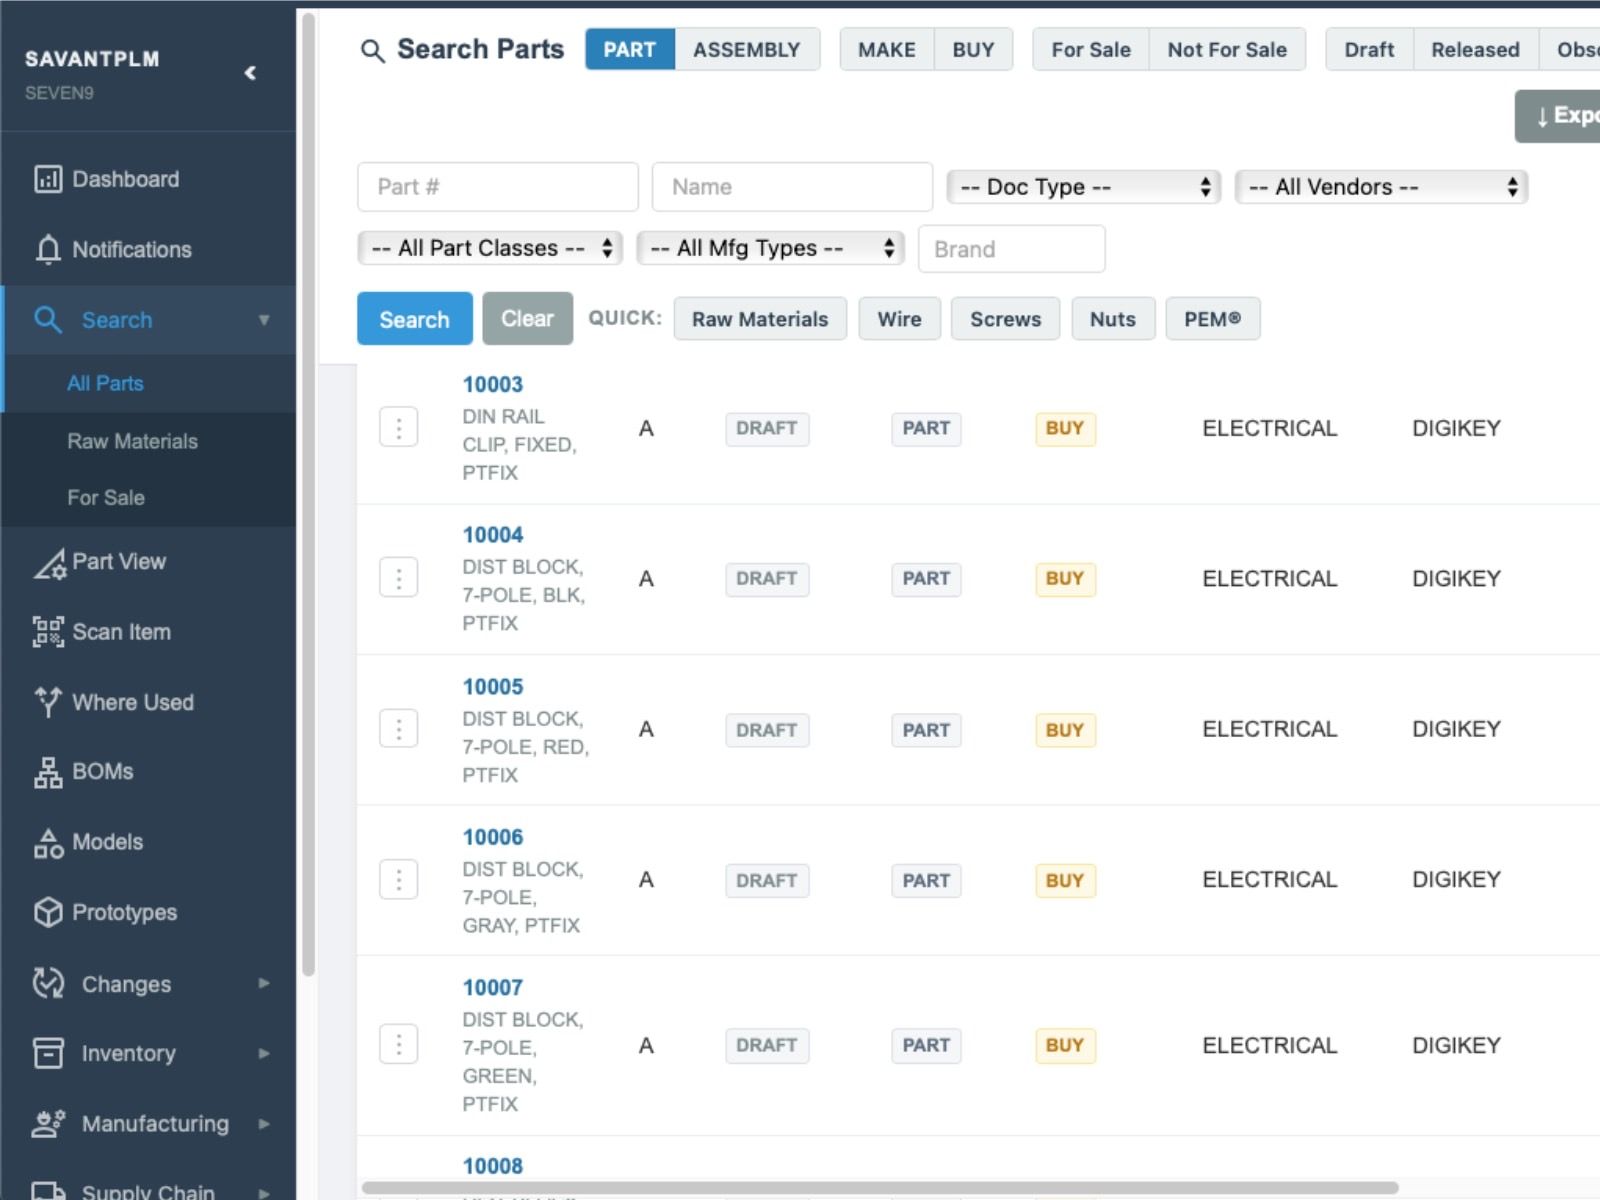Open row actions menu for part 10007
Screen dimensions: 1600x1200
pos(399,1045)
